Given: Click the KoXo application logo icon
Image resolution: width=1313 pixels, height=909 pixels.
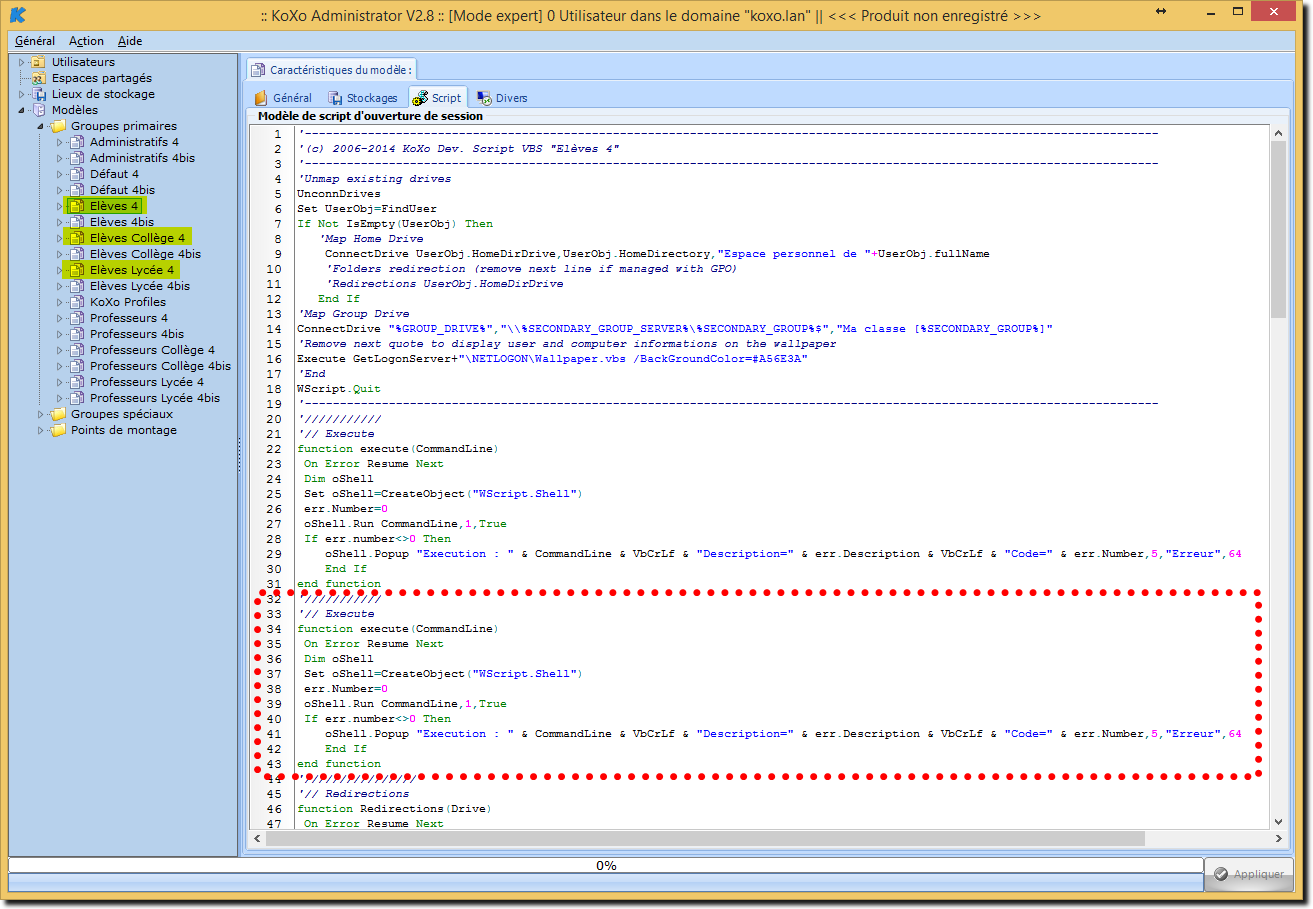Looking at the screenshot, I should tap(17, 15).
